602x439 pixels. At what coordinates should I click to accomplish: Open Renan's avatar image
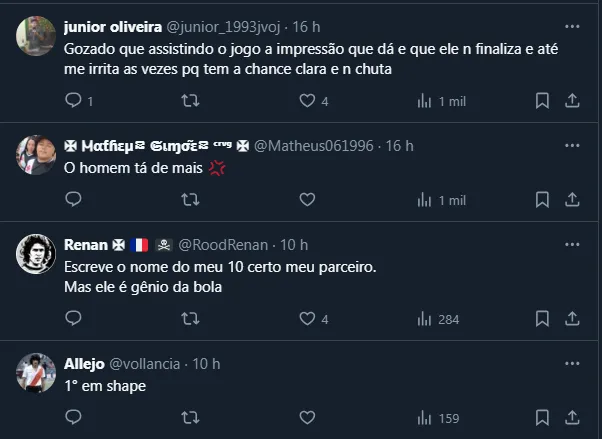coord(36,254)
